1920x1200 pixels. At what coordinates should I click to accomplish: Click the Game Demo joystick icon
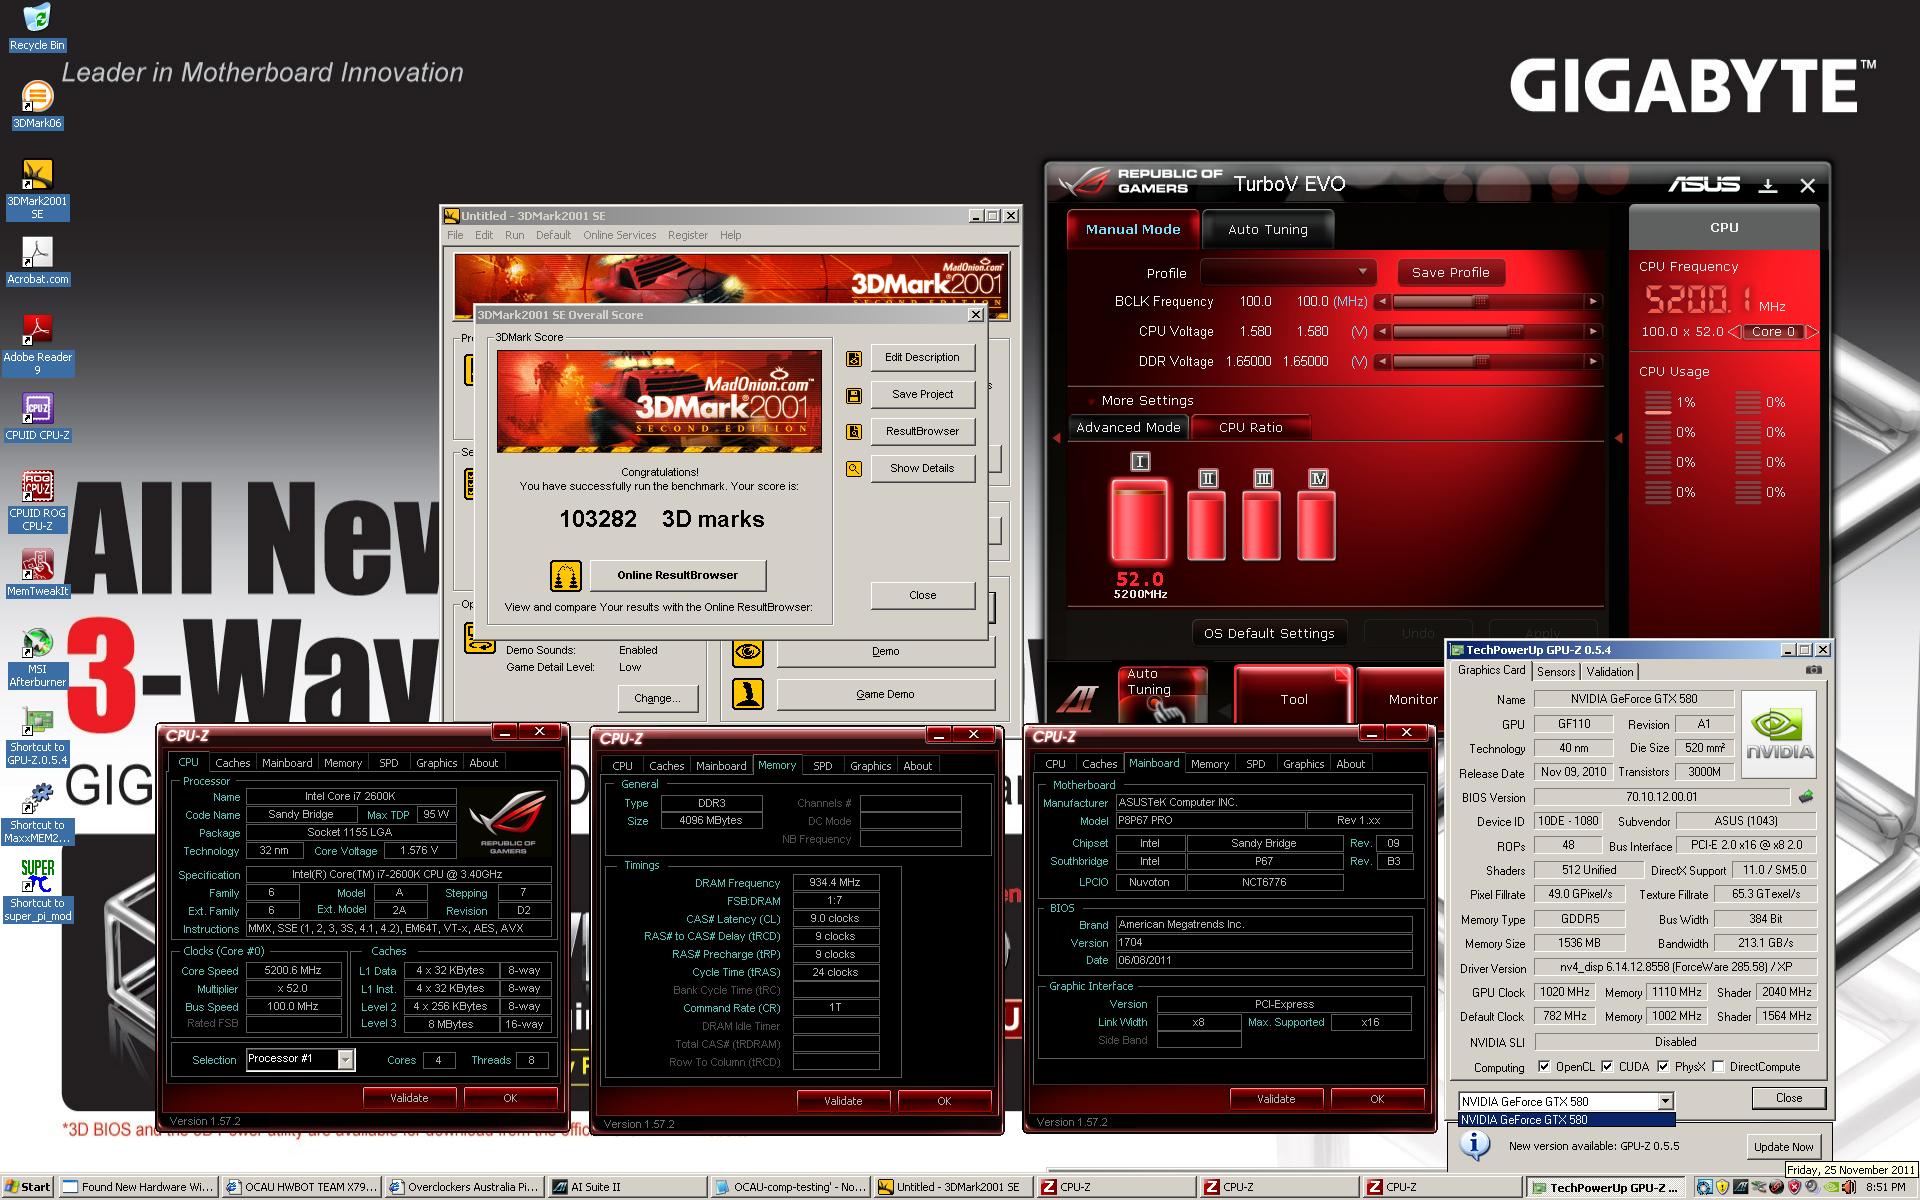tap(748, 694)
